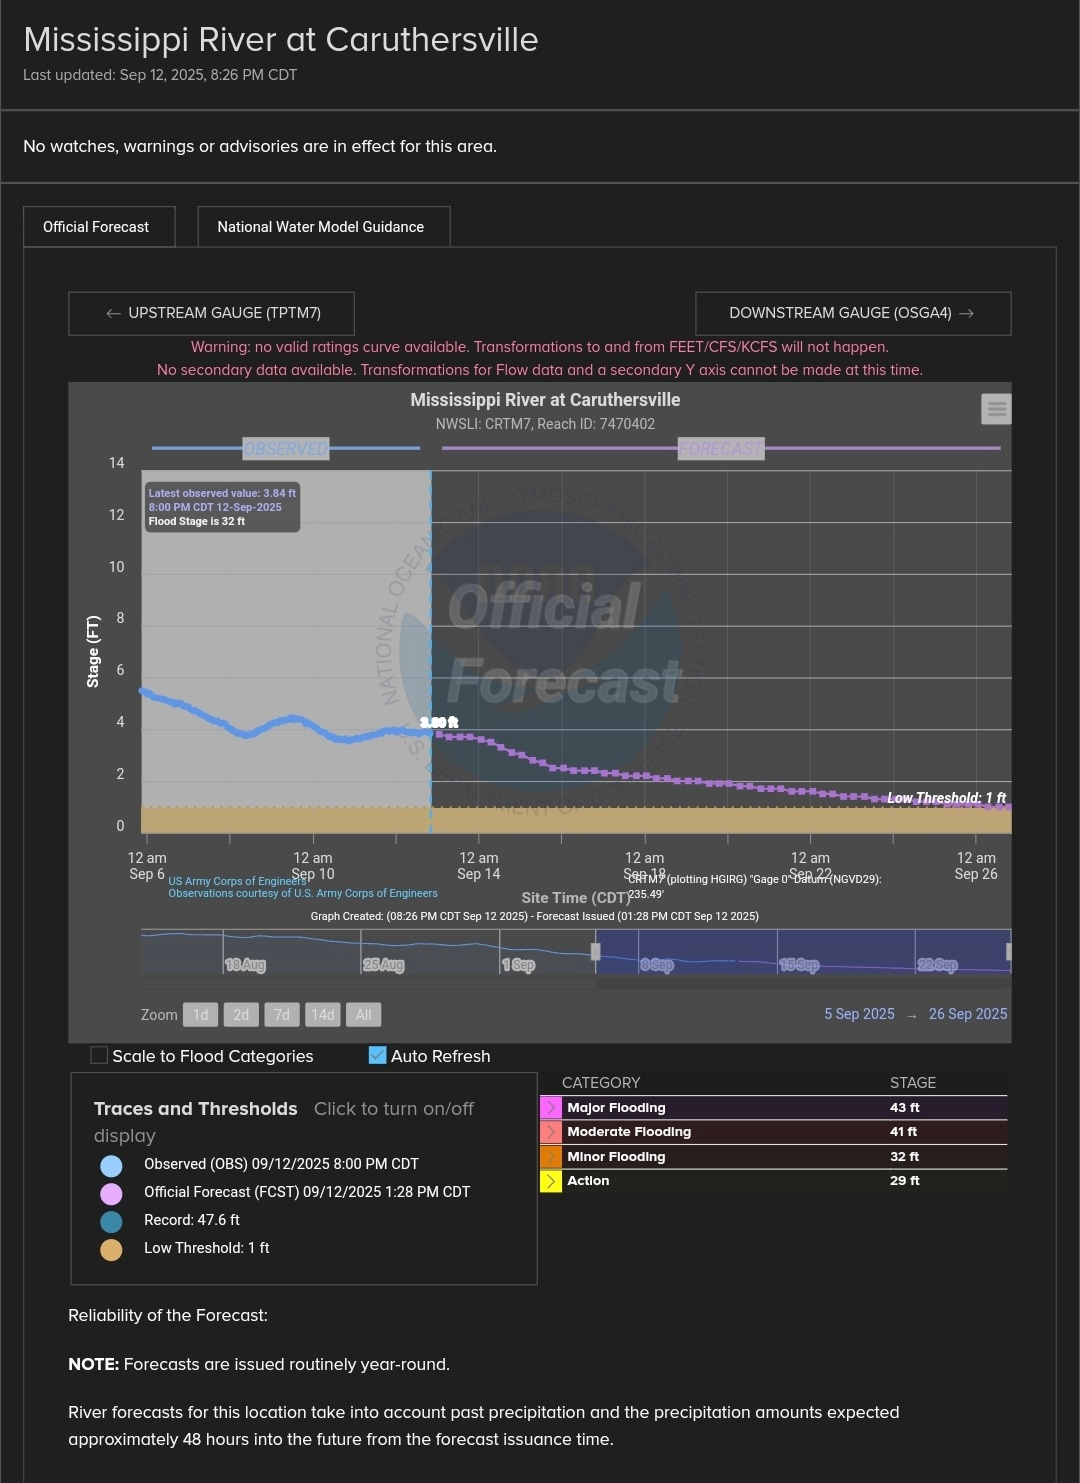The height and width of the screenshot is (1483, 1080).
Task: Click the Last updated timestamp text
Action: coord(160,75)
